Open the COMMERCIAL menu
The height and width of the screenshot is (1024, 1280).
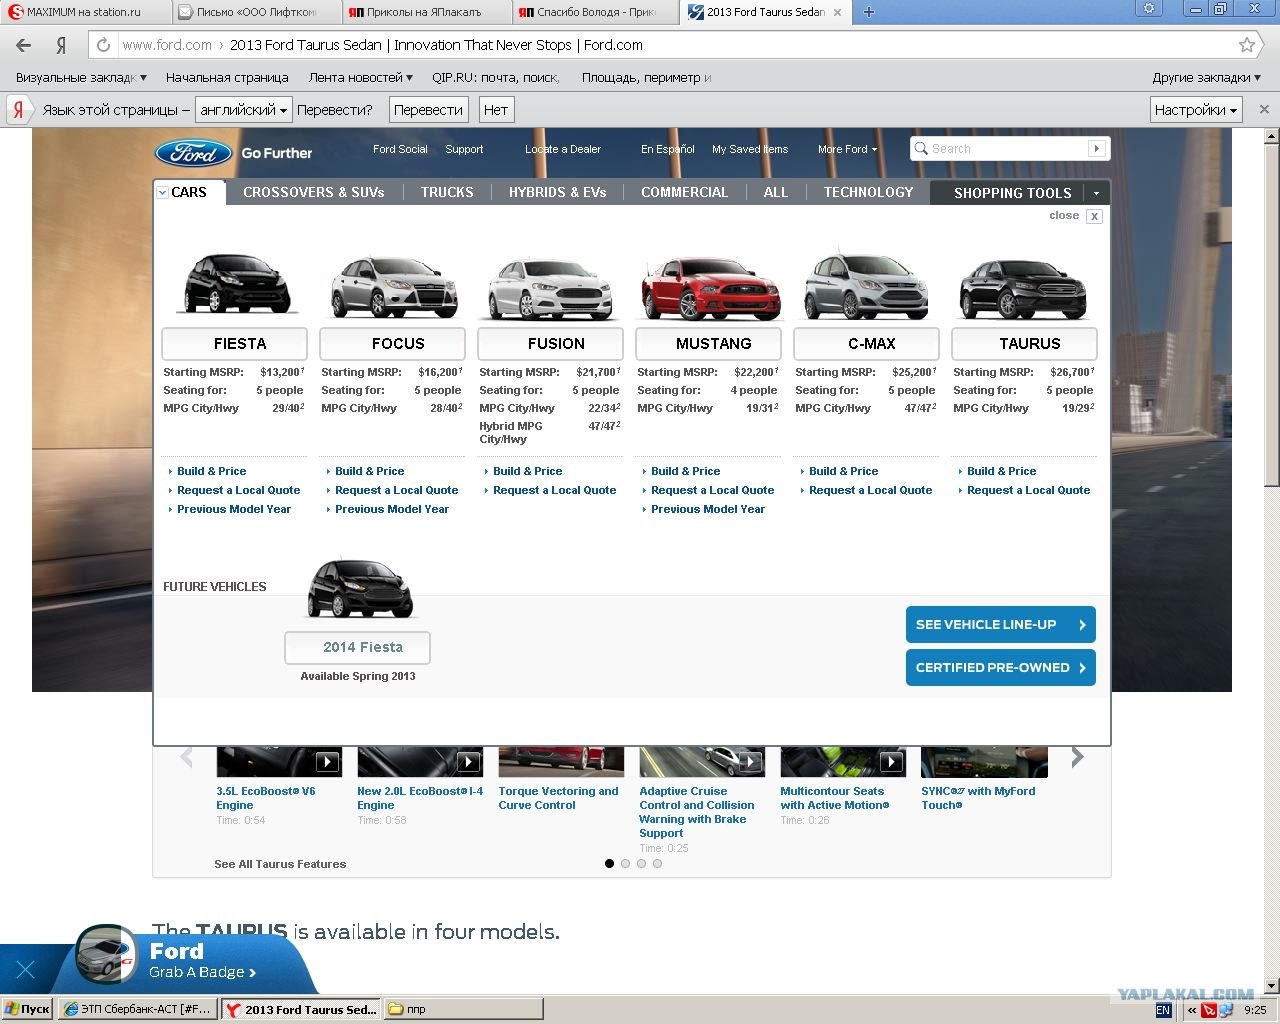pos(685,192)
